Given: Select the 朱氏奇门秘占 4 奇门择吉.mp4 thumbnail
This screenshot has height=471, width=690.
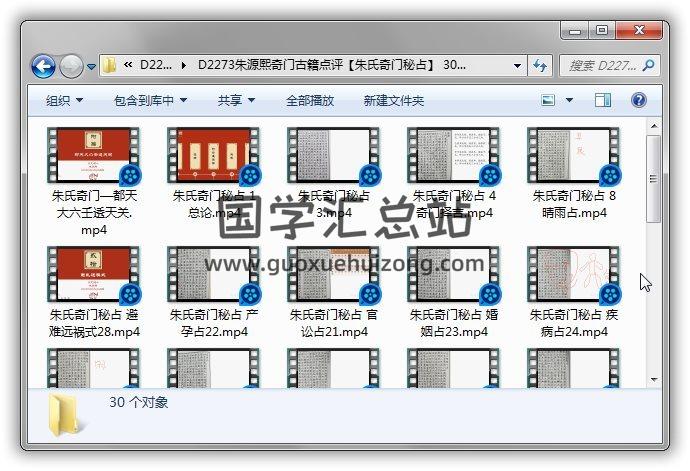Looking at the screenshot, I should pyautogui.click(x=454, y=155).
